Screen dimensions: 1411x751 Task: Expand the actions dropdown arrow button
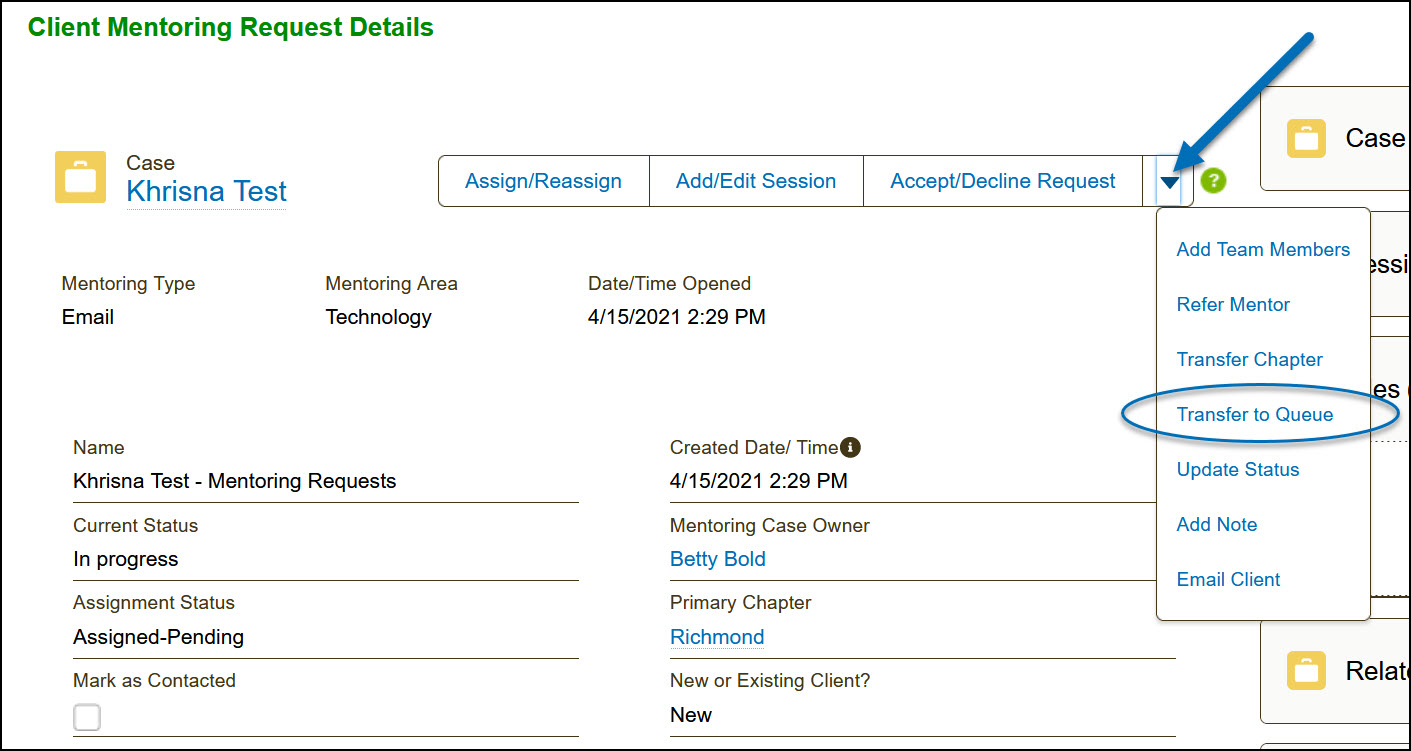click(x=1169, y=182)
